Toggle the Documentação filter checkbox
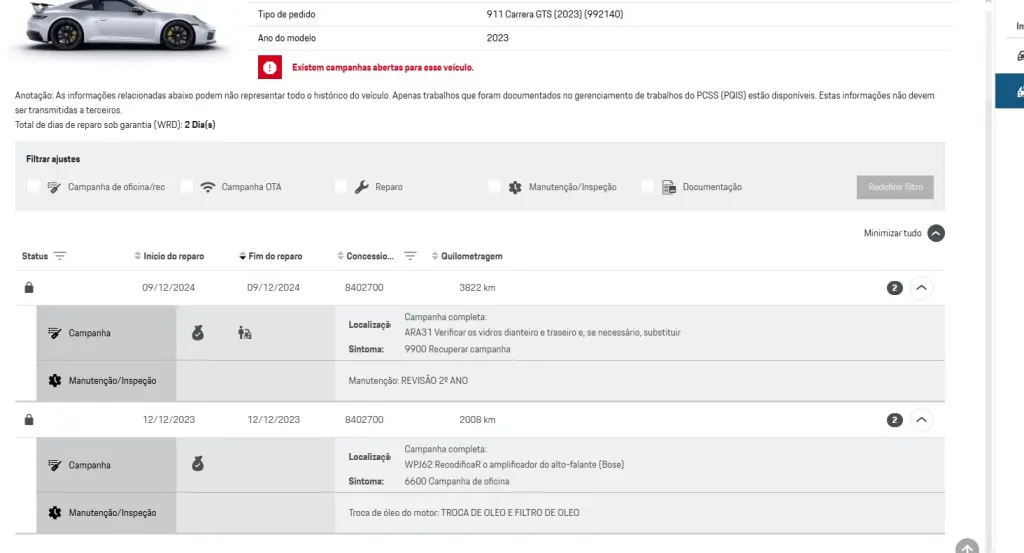This screenshot has width=1024, height=553. coord(648,187)
